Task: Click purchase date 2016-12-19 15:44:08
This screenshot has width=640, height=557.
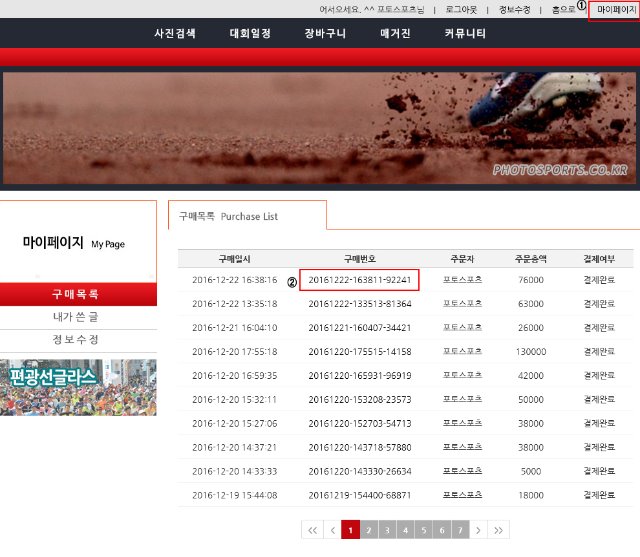Action: point(235,495)
